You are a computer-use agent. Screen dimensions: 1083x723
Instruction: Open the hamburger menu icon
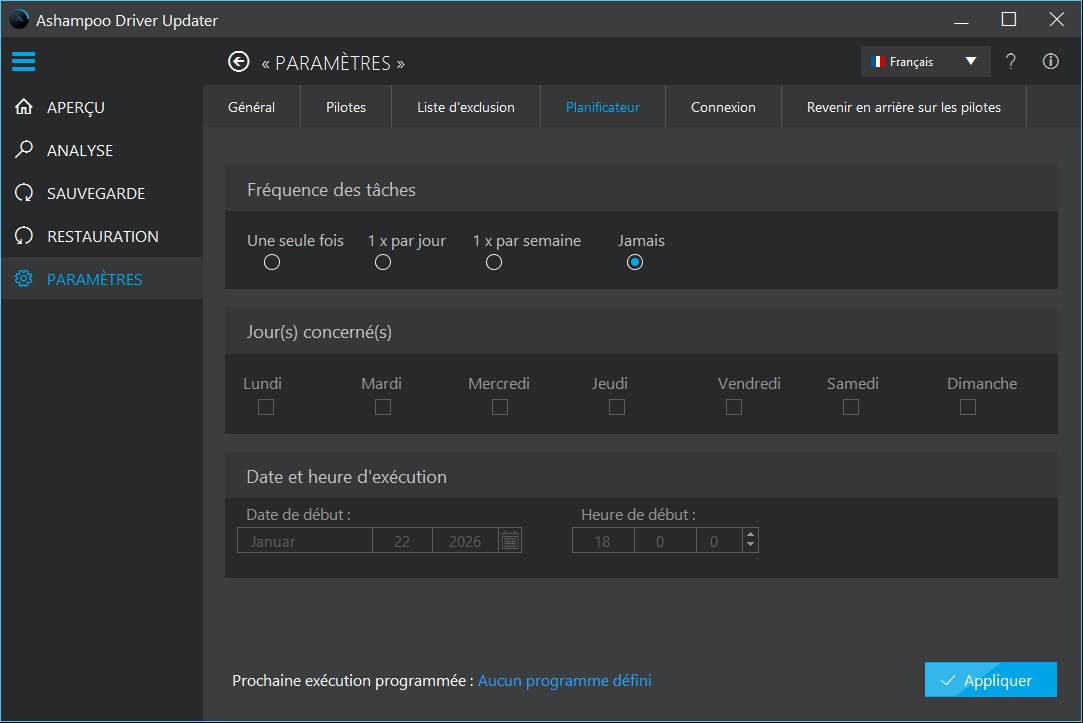[x=24, y=61]
